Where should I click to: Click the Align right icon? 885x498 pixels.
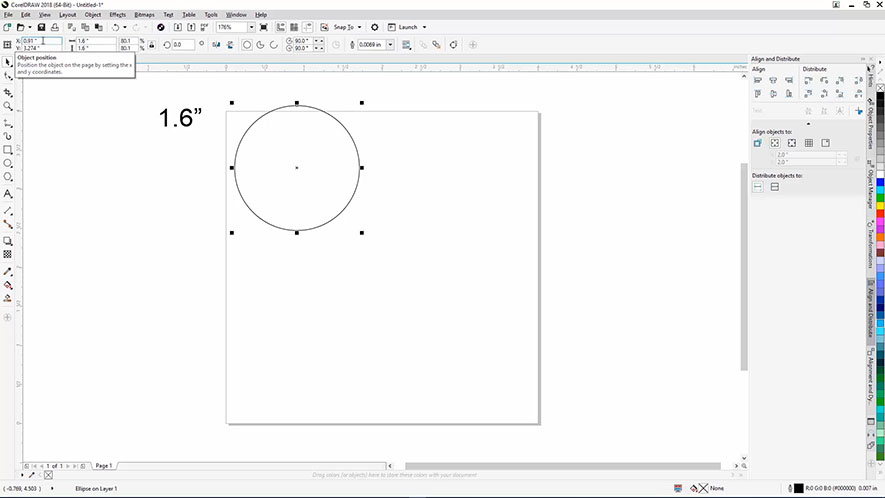tap(790, 80)
